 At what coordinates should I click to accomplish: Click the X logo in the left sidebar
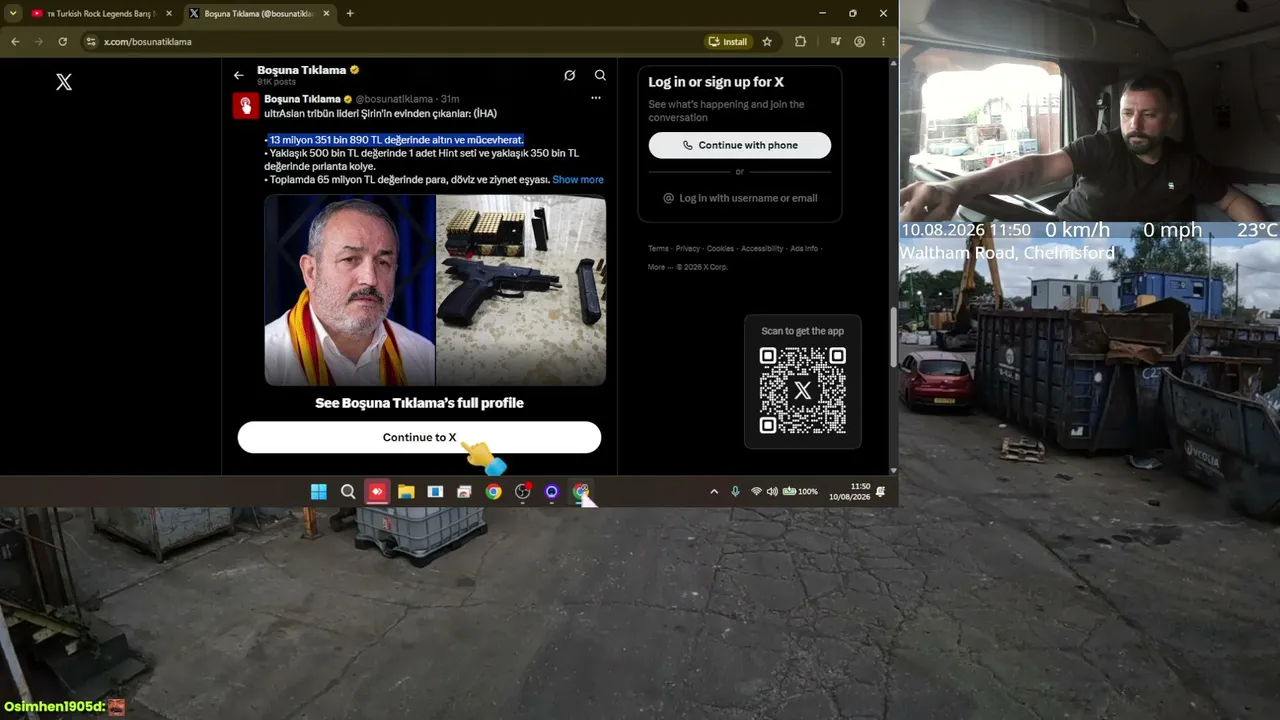(64, 82)
